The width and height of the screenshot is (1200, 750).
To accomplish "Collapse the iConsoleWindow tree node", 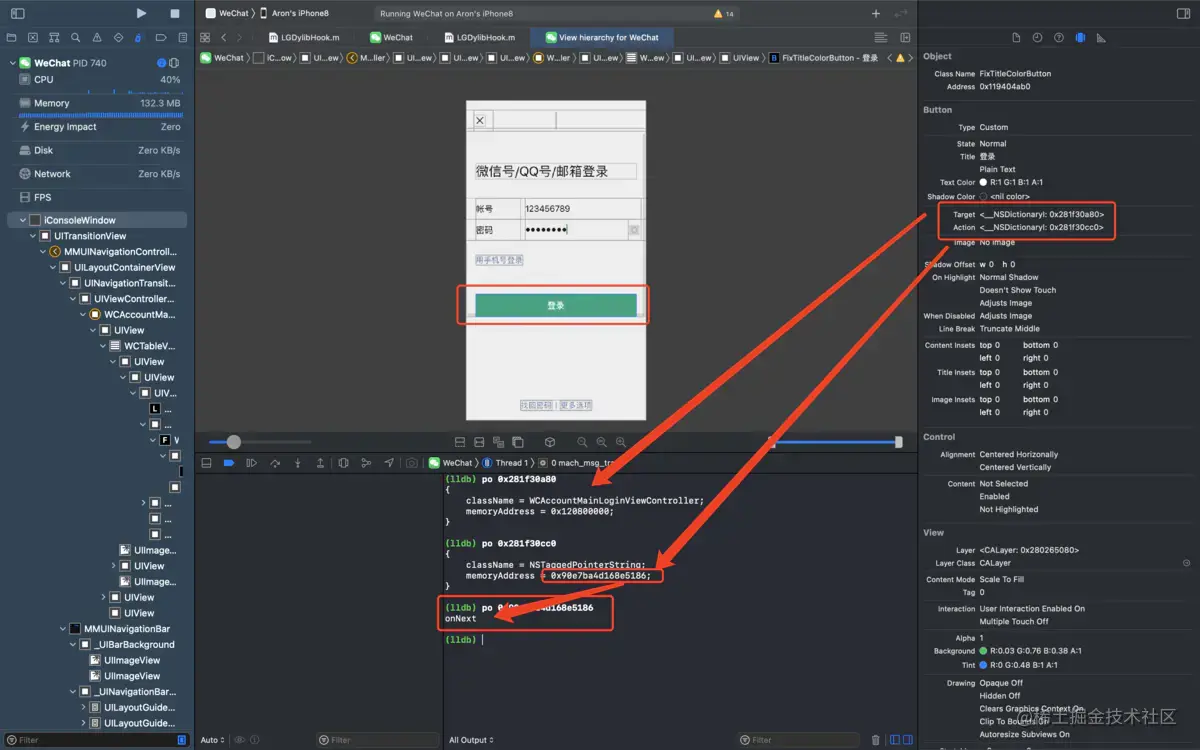I will [22, 220].
